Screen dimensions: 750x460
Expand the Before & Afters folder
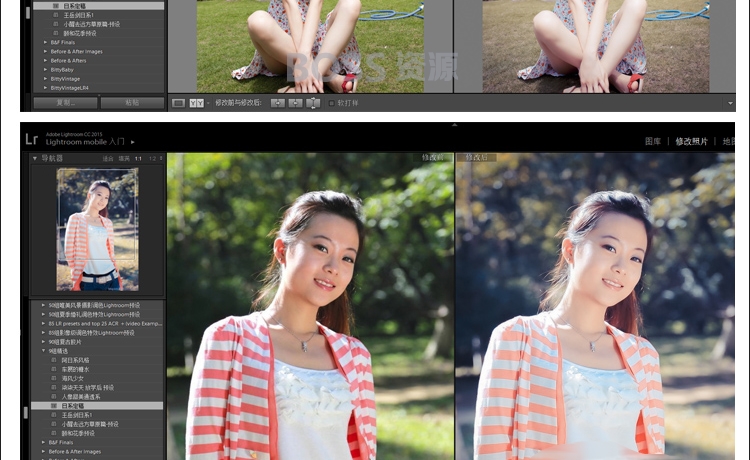tap(45, 61)
